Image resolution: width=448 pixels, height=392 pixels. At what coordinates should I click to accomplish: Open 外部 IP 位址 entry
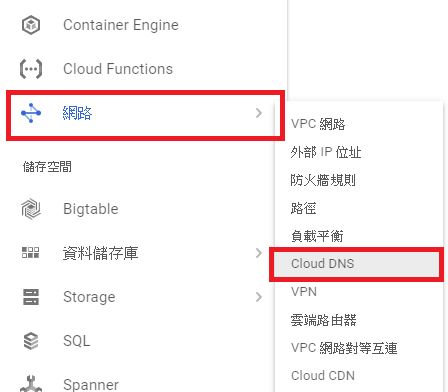coord(326,152)
